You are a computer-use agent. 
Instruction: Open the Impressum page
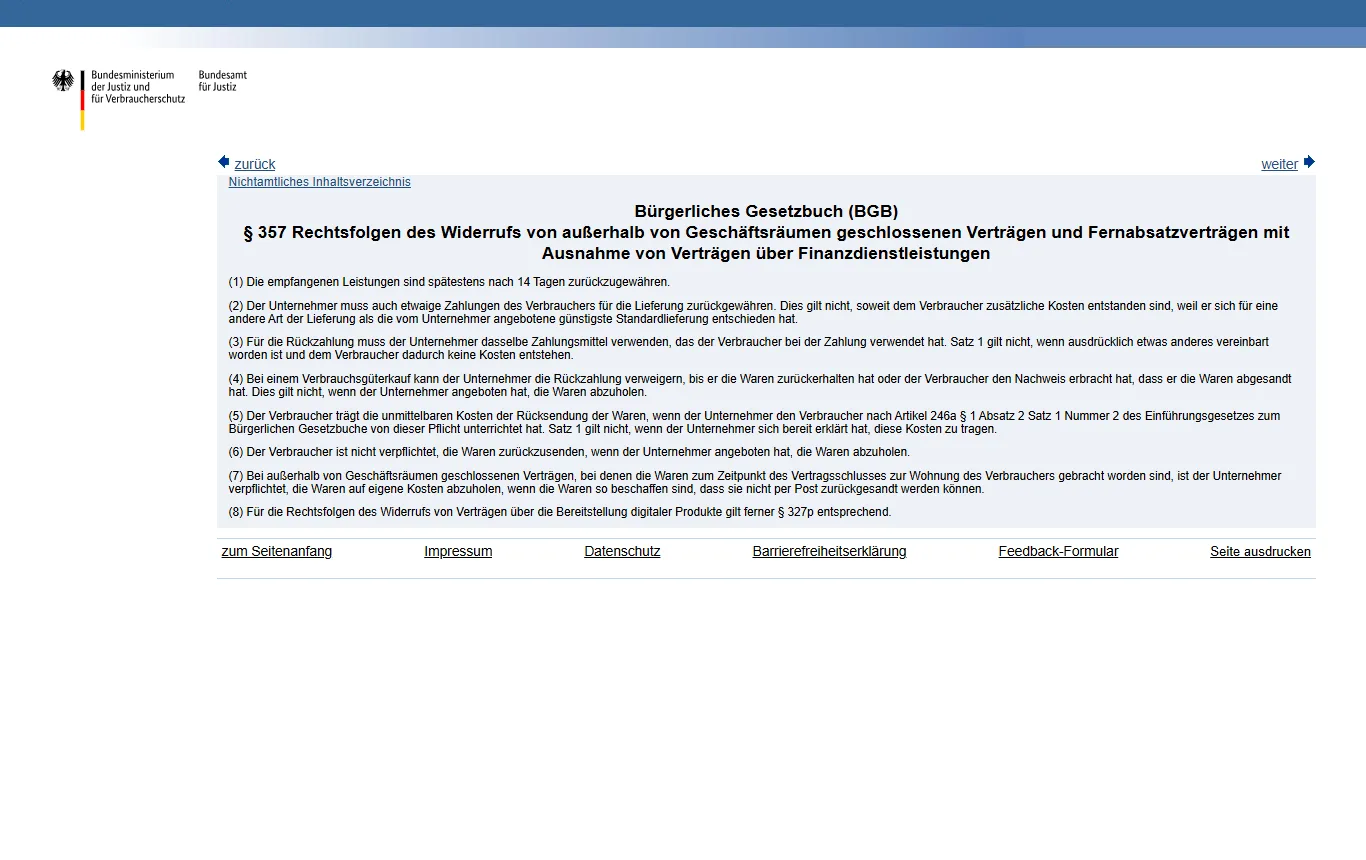pyautogui.click(x=458, y=551)
